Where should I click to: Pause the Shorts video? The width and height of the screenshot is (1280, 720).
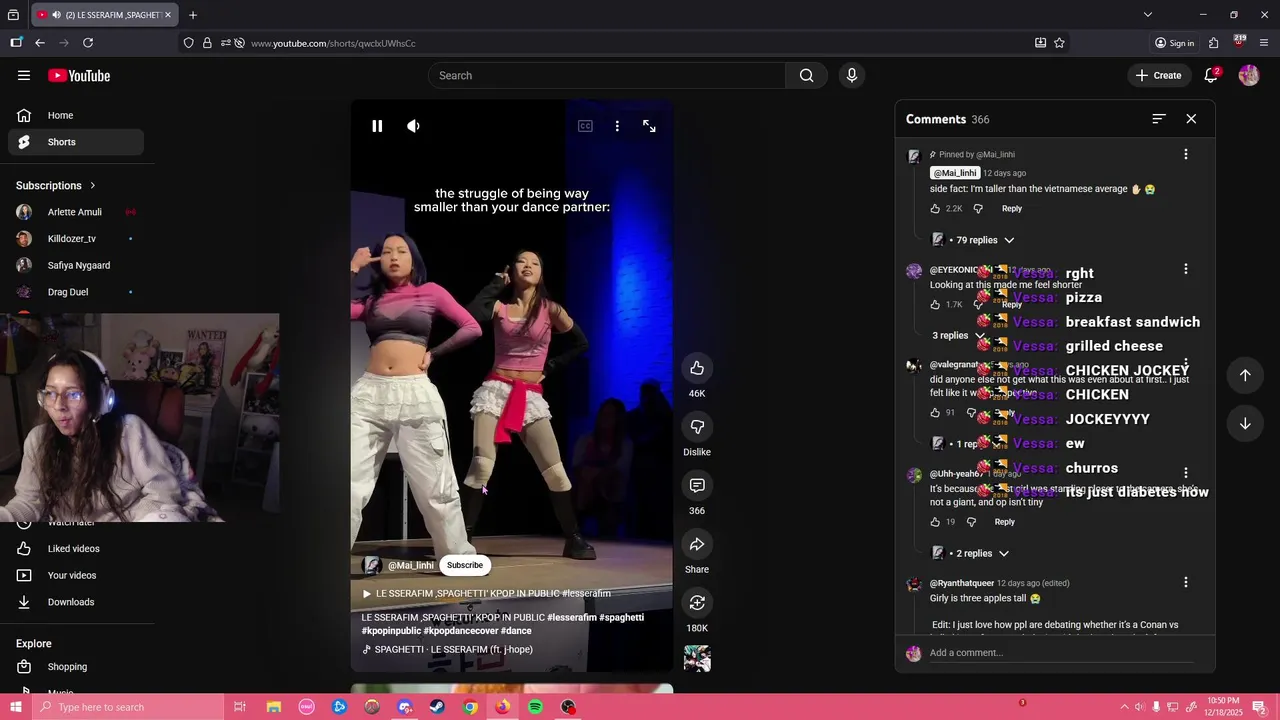(377, 126)
